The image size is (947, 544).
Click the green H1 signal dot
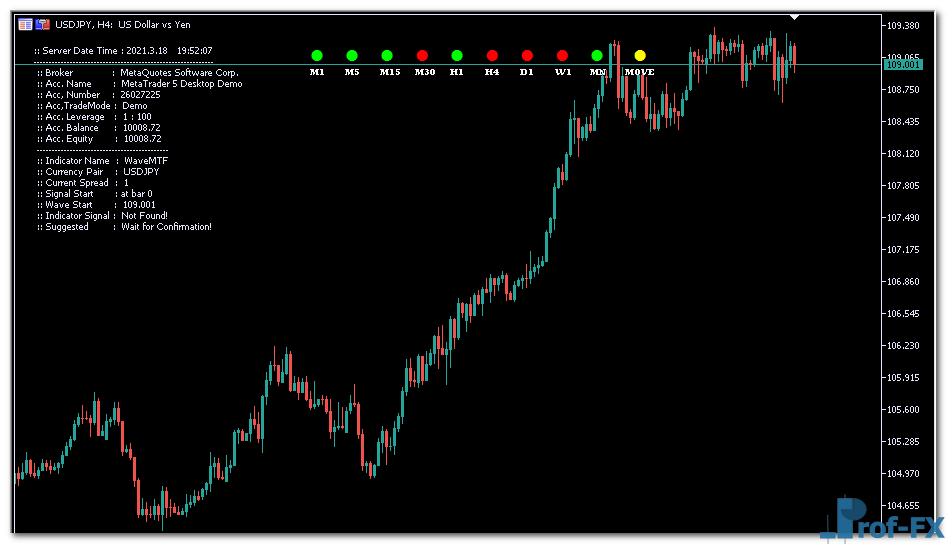tap(457, 56)
